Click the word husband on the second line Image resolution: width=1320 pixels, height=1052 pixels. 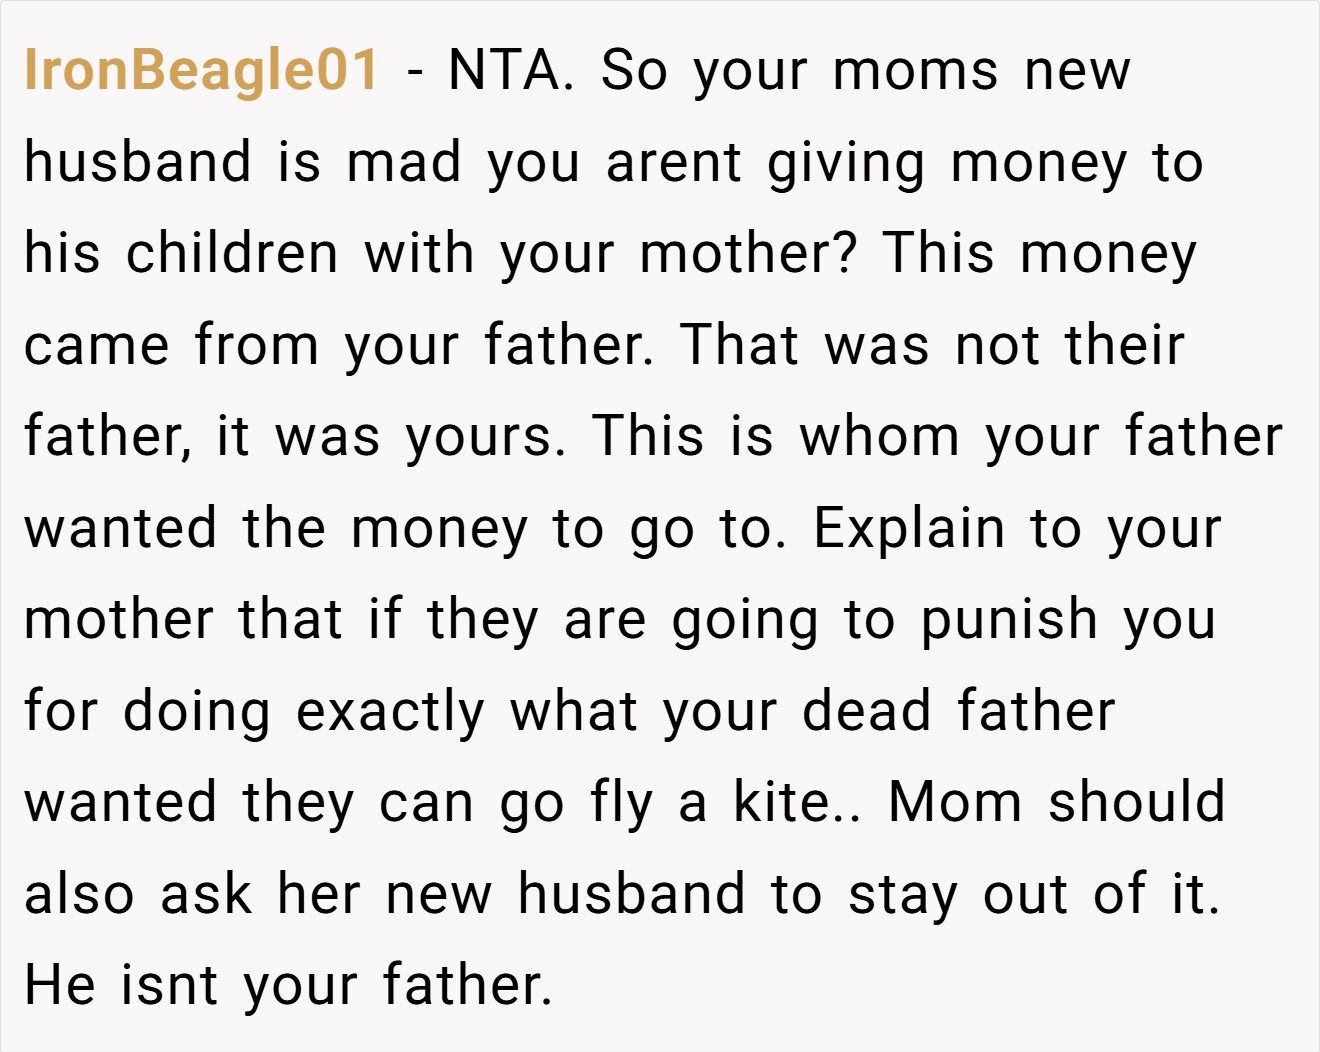[x=138, y=162]
